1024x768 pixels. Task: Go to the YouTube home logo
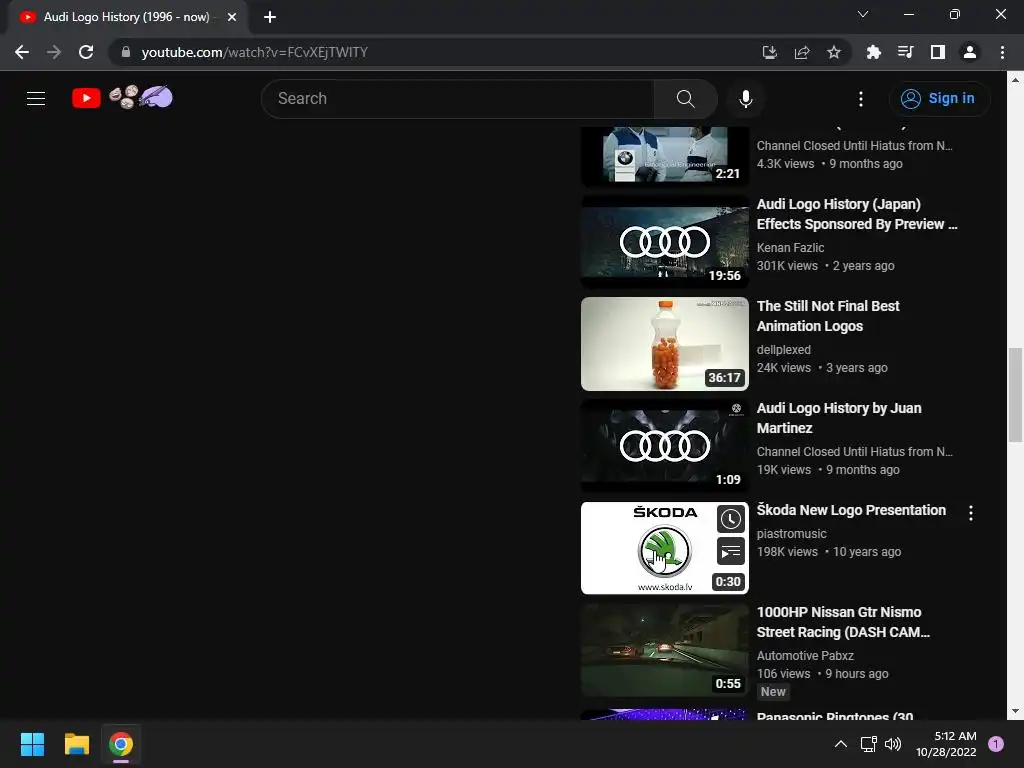(86, 98)
